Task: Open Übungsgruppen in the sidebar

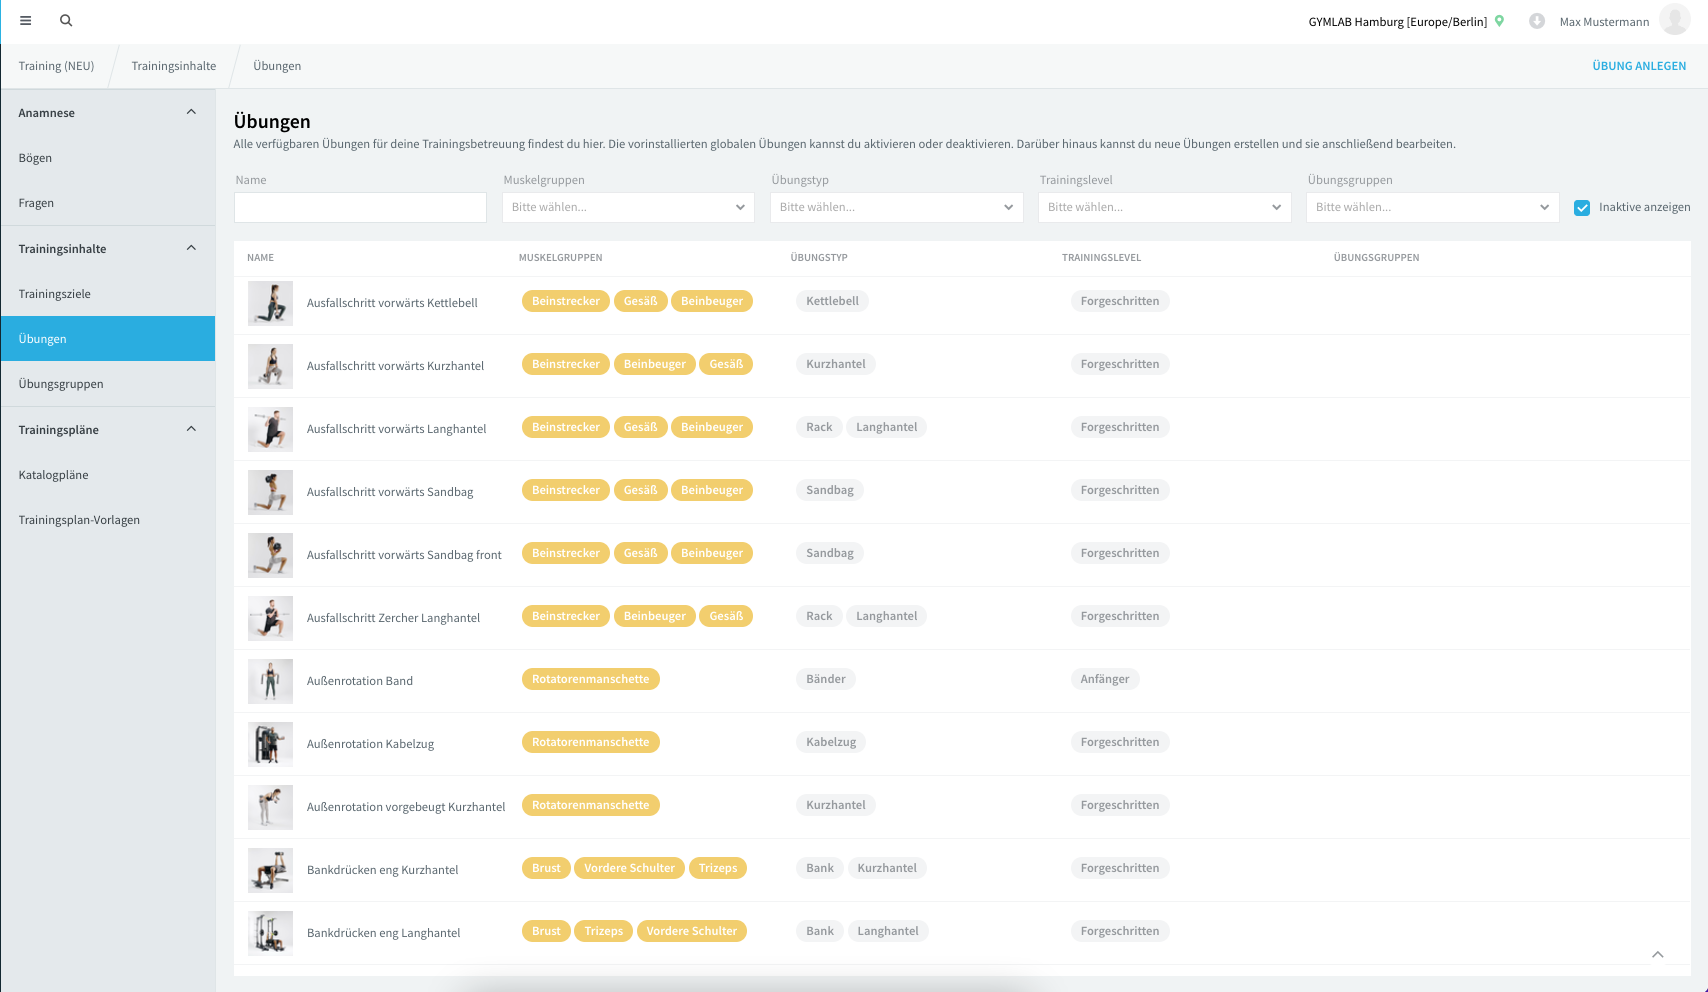Action: point(107,384)
